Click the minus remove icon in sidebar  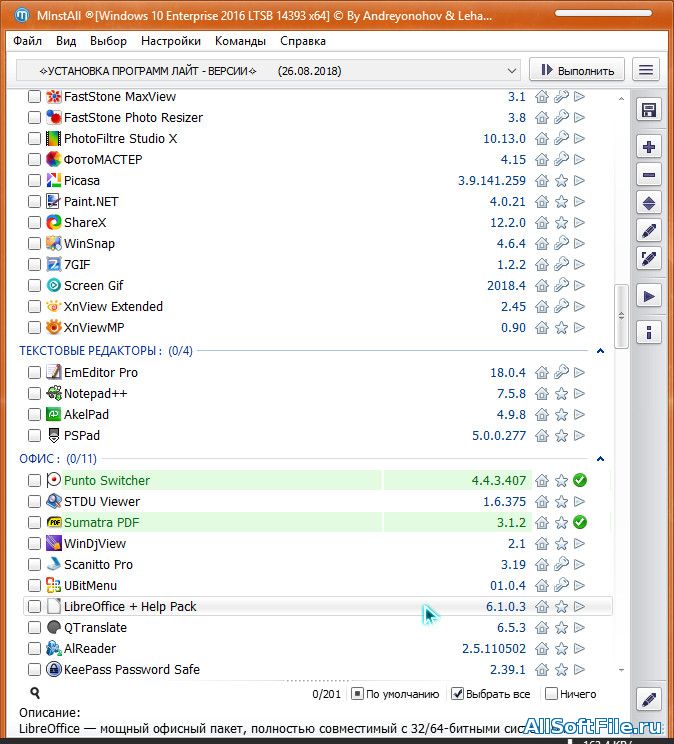pos(648,175)
